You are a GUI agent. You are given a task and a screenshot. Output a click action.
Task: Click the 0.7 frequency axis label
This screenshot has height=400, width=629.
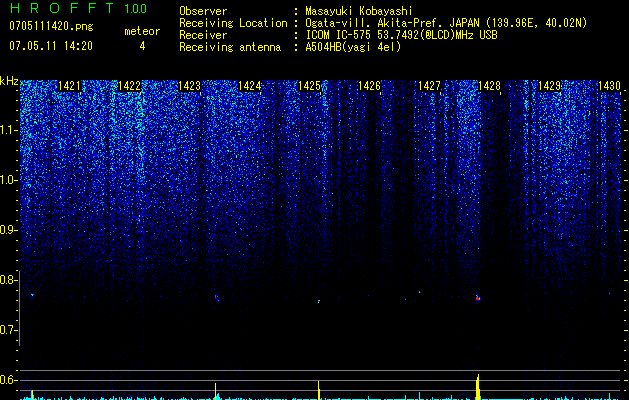point(8,330)
